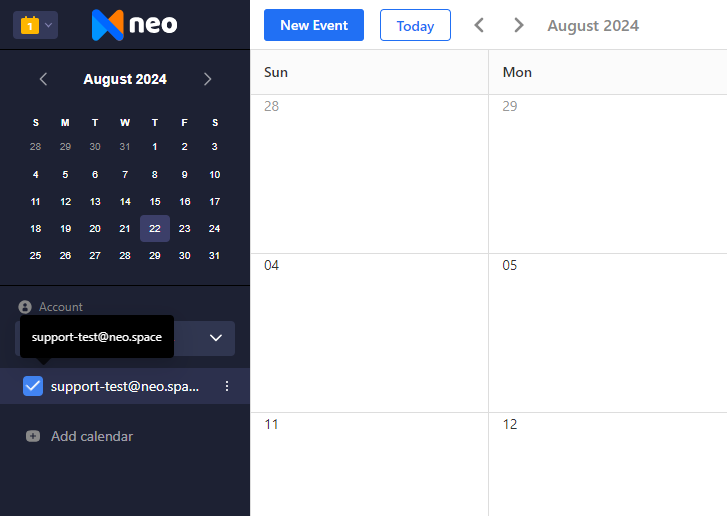Pick August 31 in mini calendar
The height and width of the screenshot is (516, 727).
(x=214, y=255)
